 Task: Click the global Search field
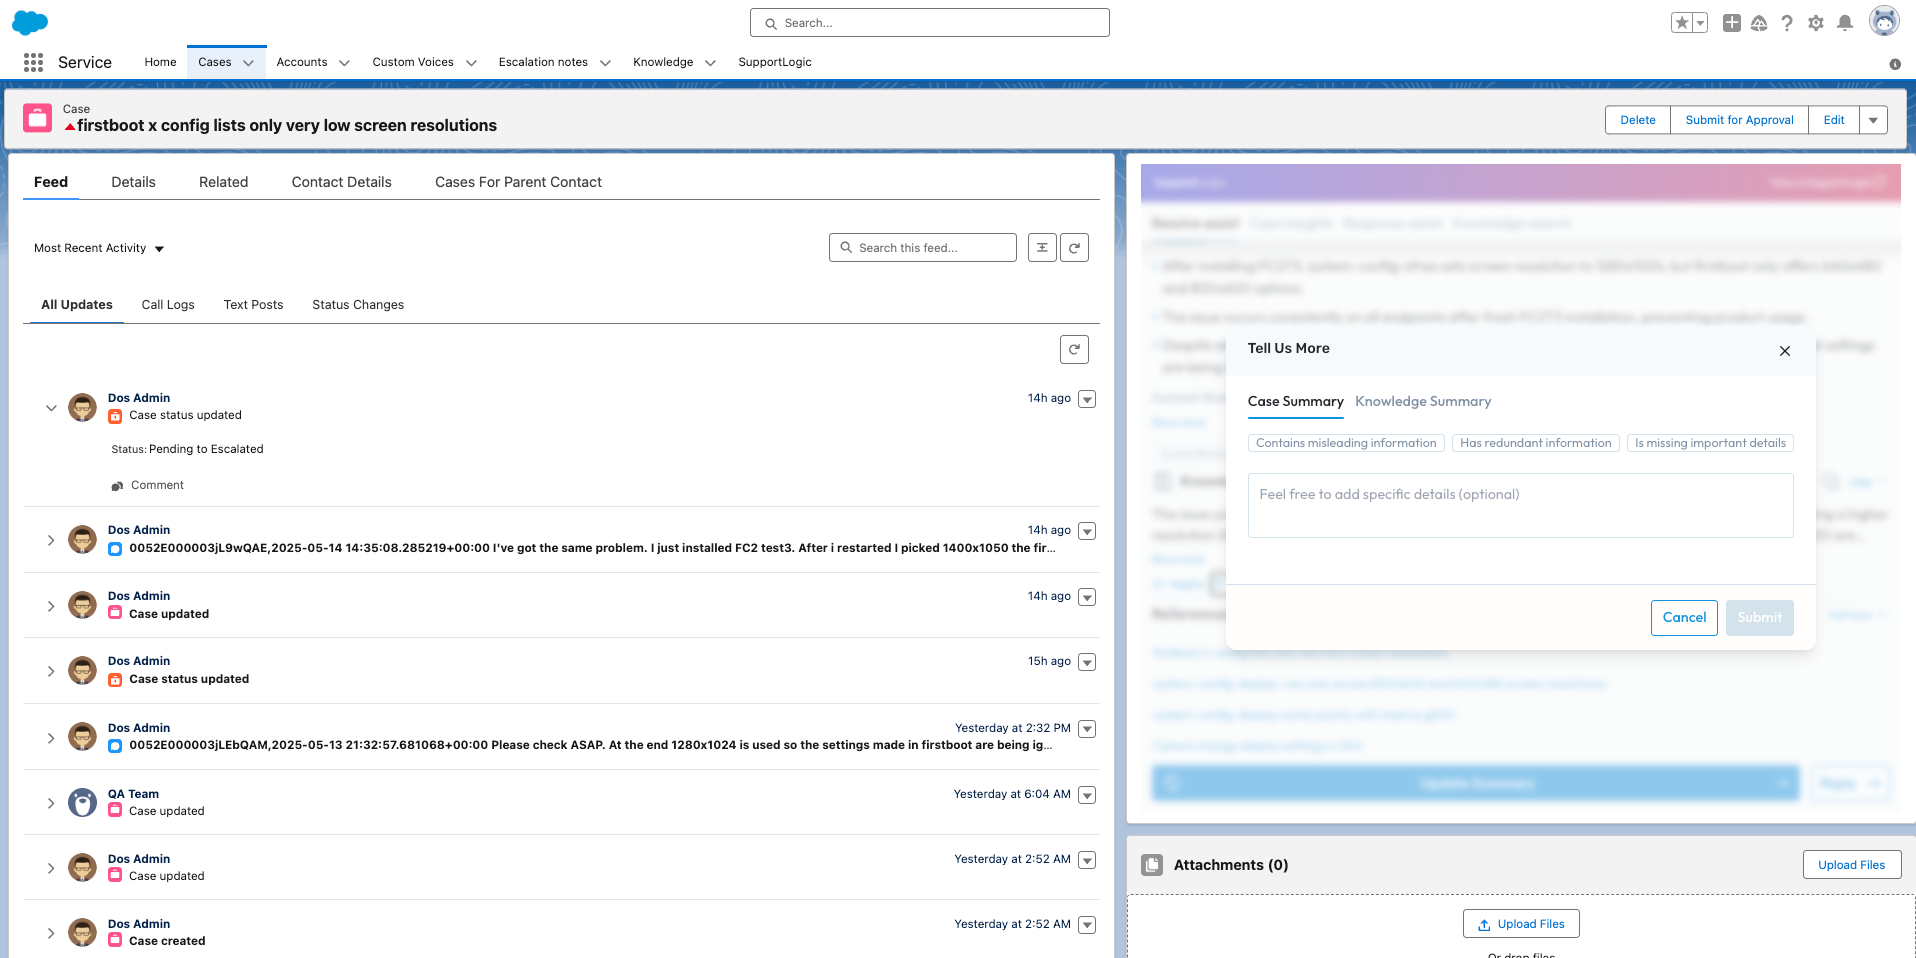coord(929,23)
